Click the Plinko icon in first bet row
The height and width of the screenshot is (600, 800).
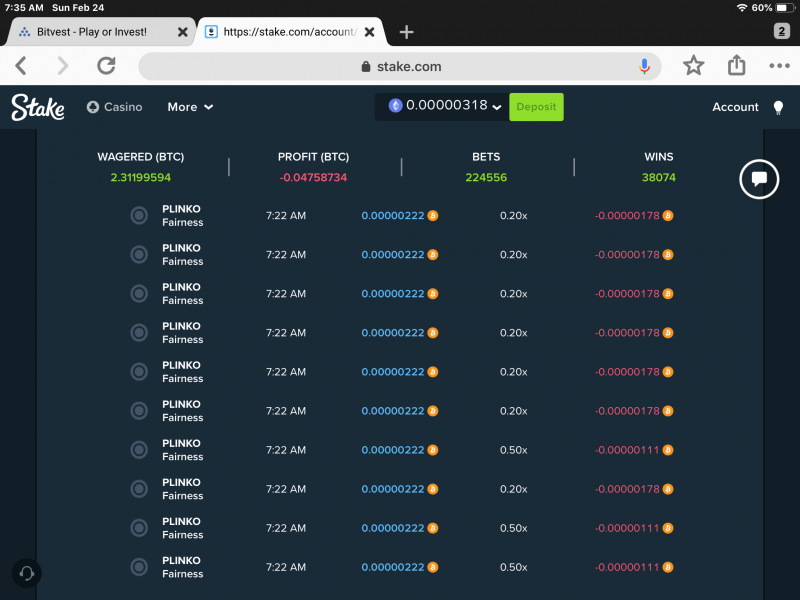click(x=139, y=215)
